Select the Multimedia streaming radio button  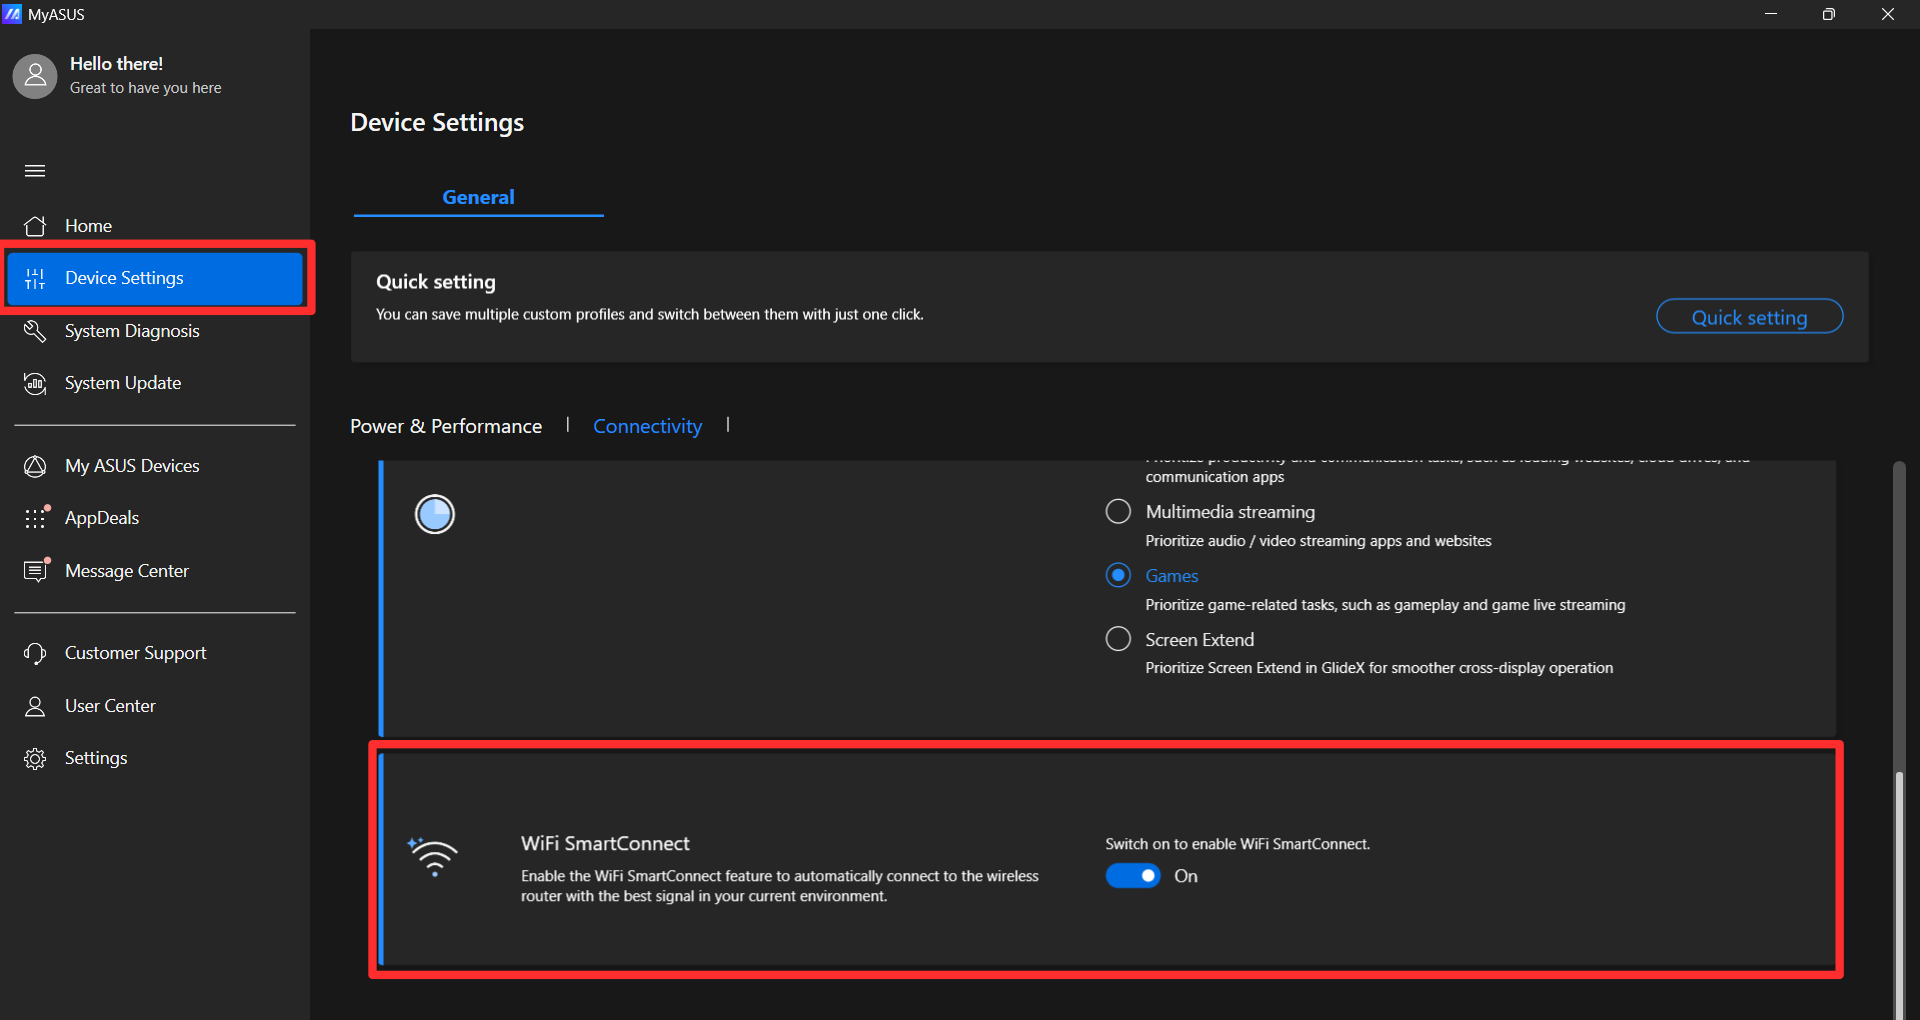click(x=1117, y=511)
